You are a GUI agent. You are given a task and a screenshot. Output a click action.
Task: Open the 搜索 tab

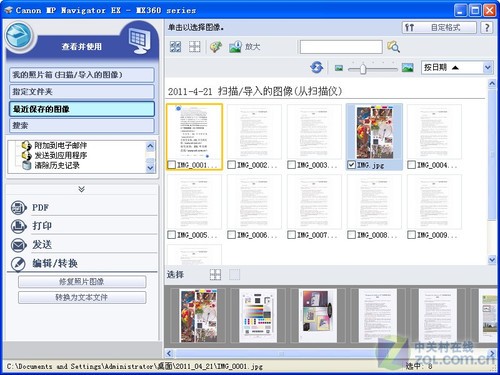click(82, 126)
